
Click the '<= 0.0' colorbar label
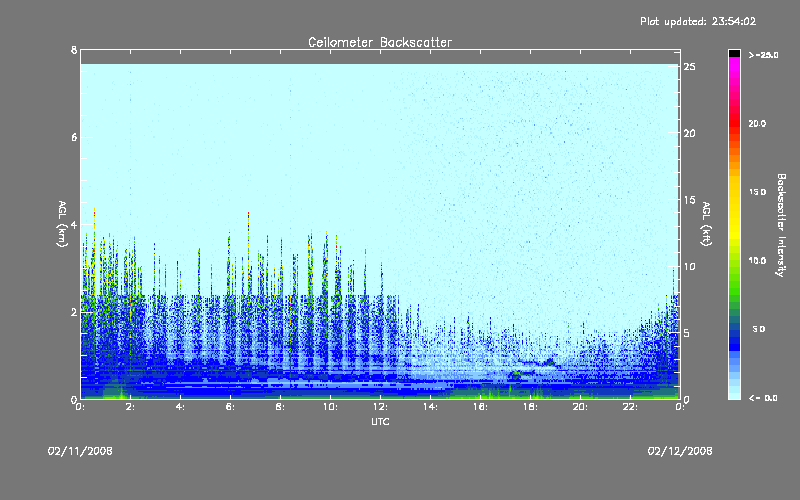pos(763,398)
